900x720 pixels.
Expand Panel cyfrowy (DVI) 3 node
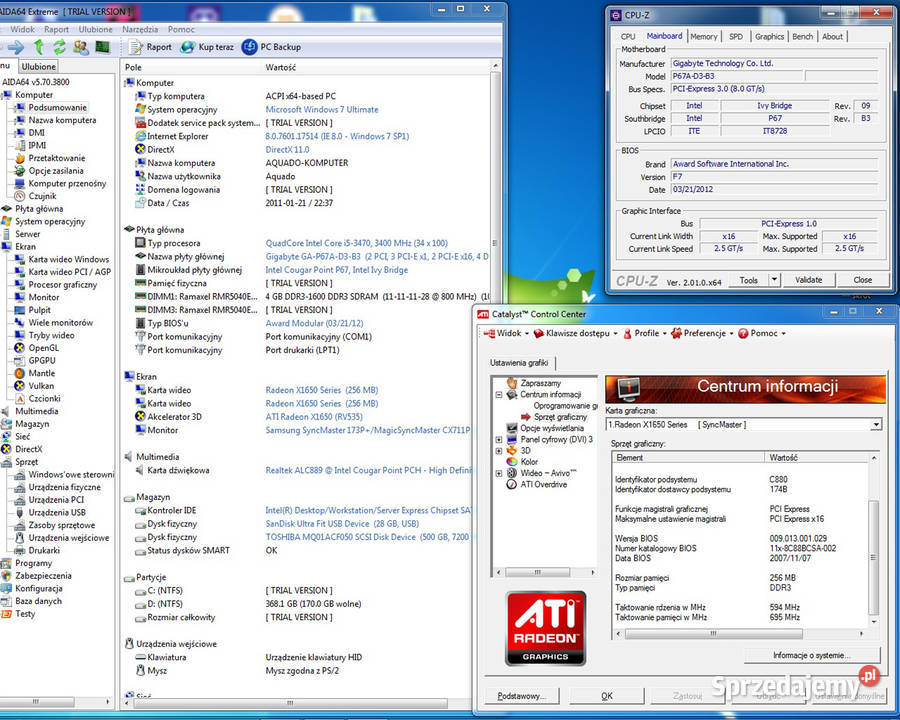pos(499,439)
